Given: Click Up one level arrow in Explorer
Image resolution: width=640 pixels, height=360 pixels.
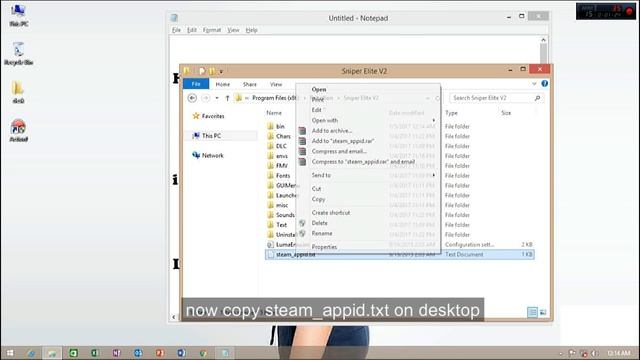Looking at the screenshot, I should tap(227, 98).
